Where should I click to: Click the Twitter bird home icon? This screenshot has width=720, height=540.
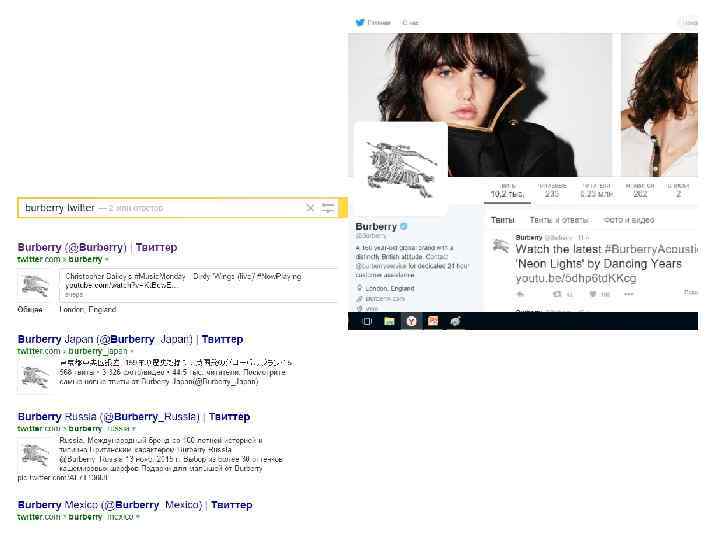click(x=360, y=22)
